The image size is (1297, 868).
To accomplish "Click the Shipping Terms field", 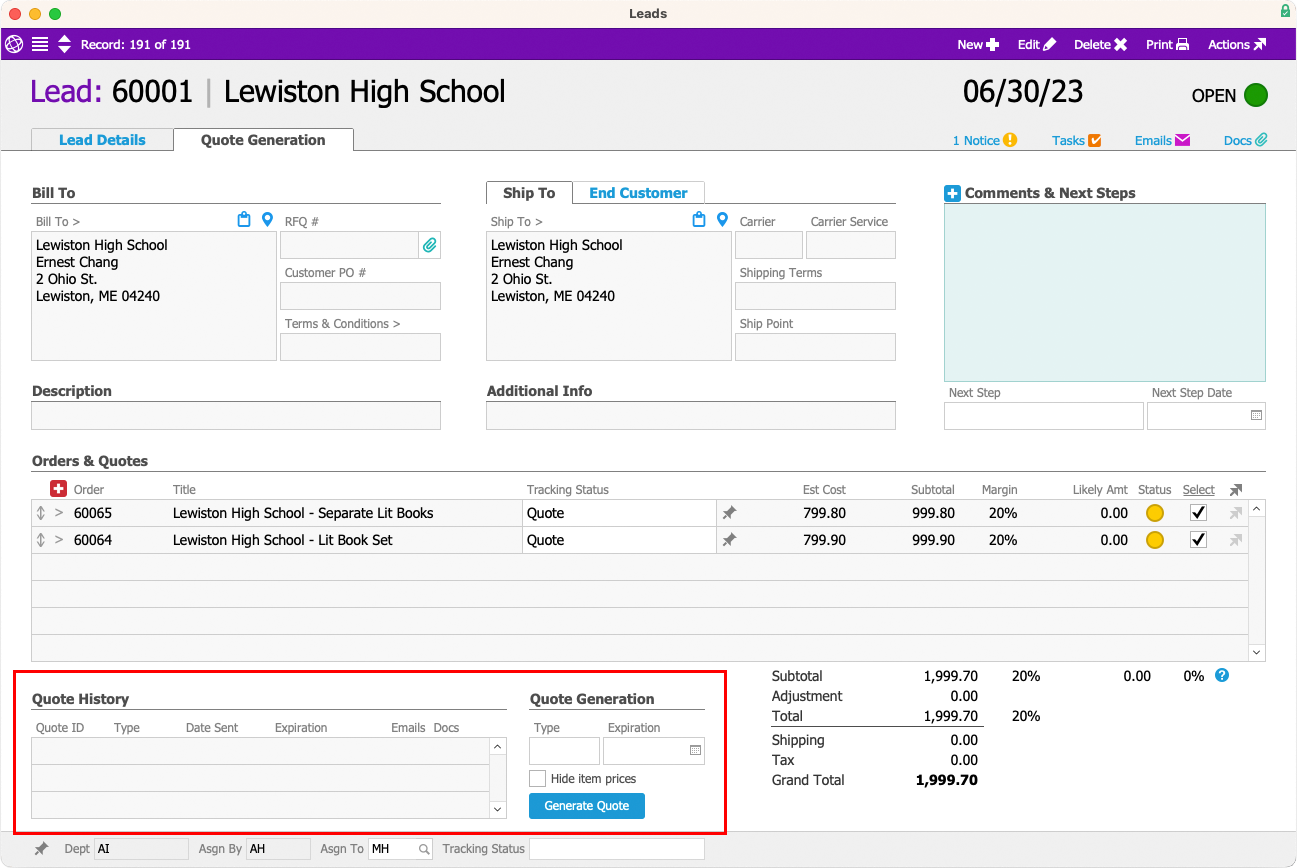I will pos(815,296).
